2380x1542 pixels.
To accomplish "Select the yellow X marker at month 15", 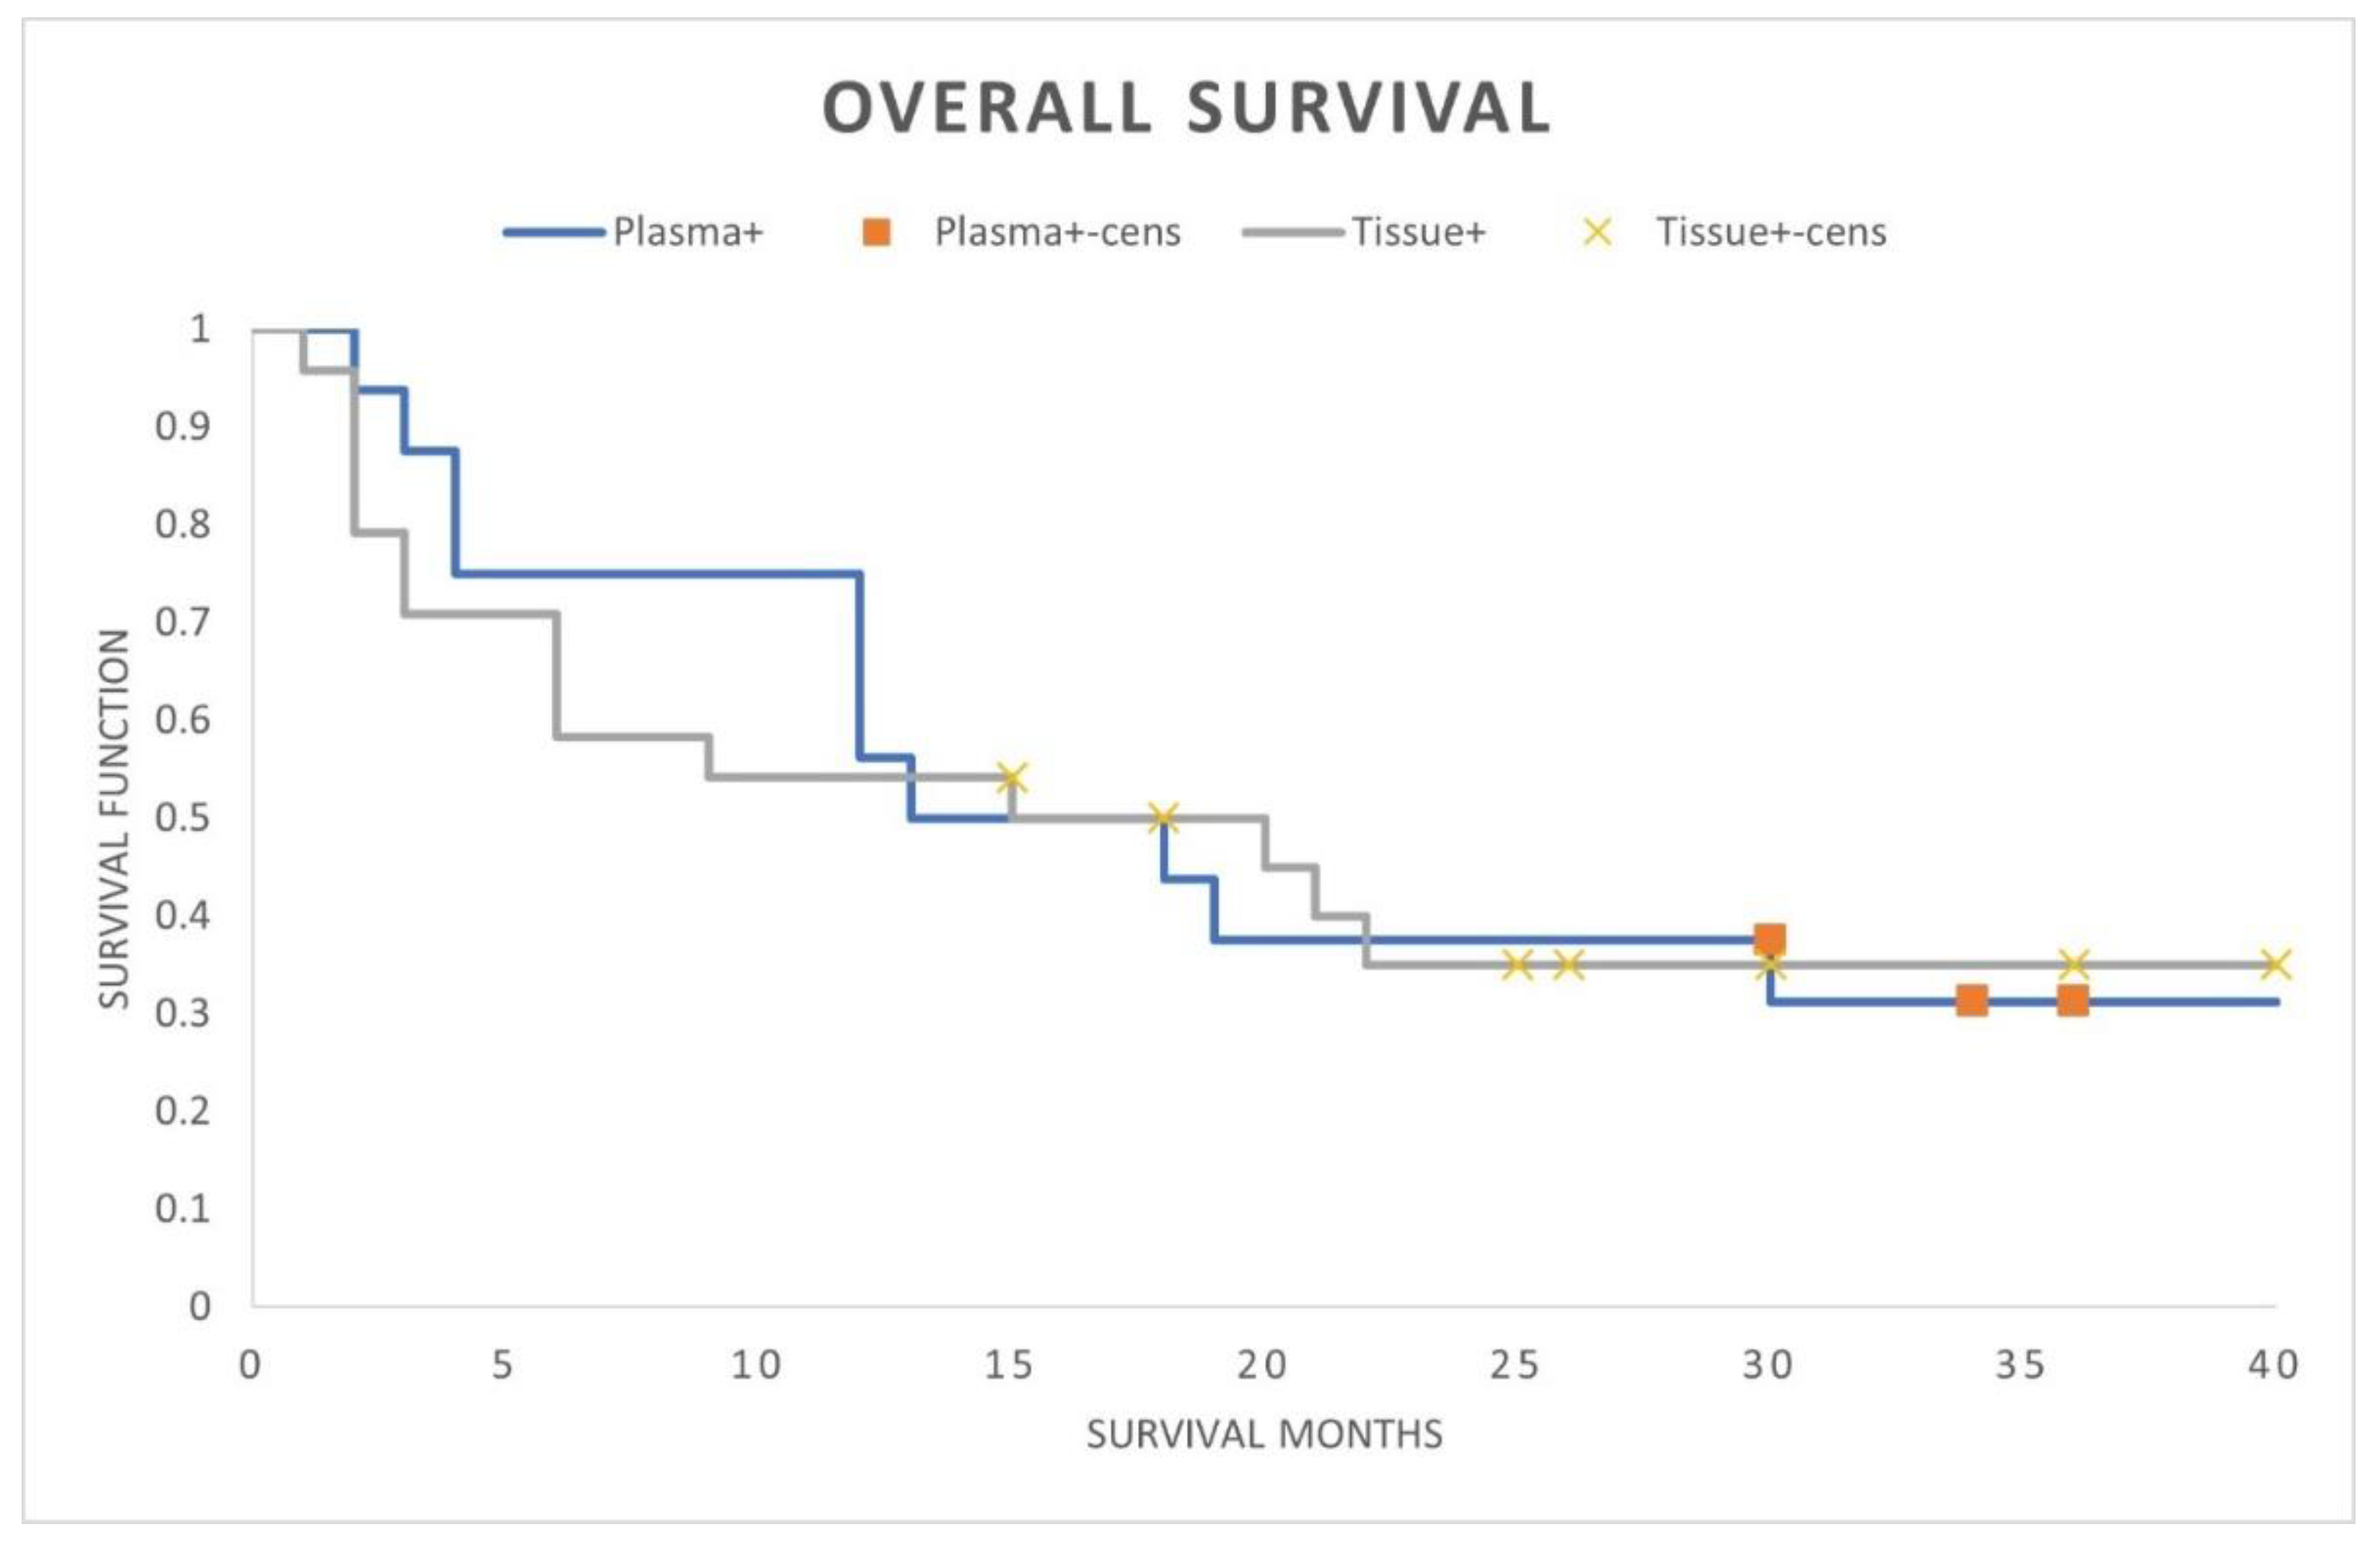I will tap(1012, 777).
